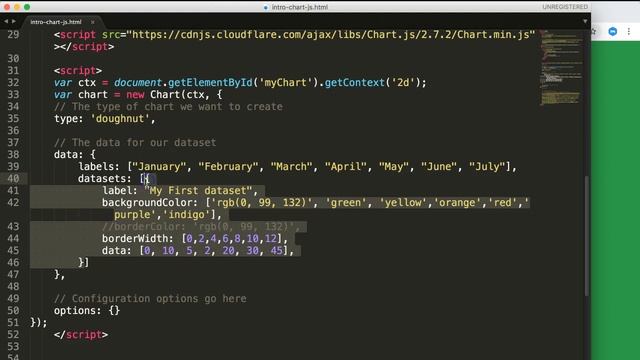This screenshot has height=360, width=640.
Task: Click the new Chart(ctx constructor text
Action: pos(165,95)
